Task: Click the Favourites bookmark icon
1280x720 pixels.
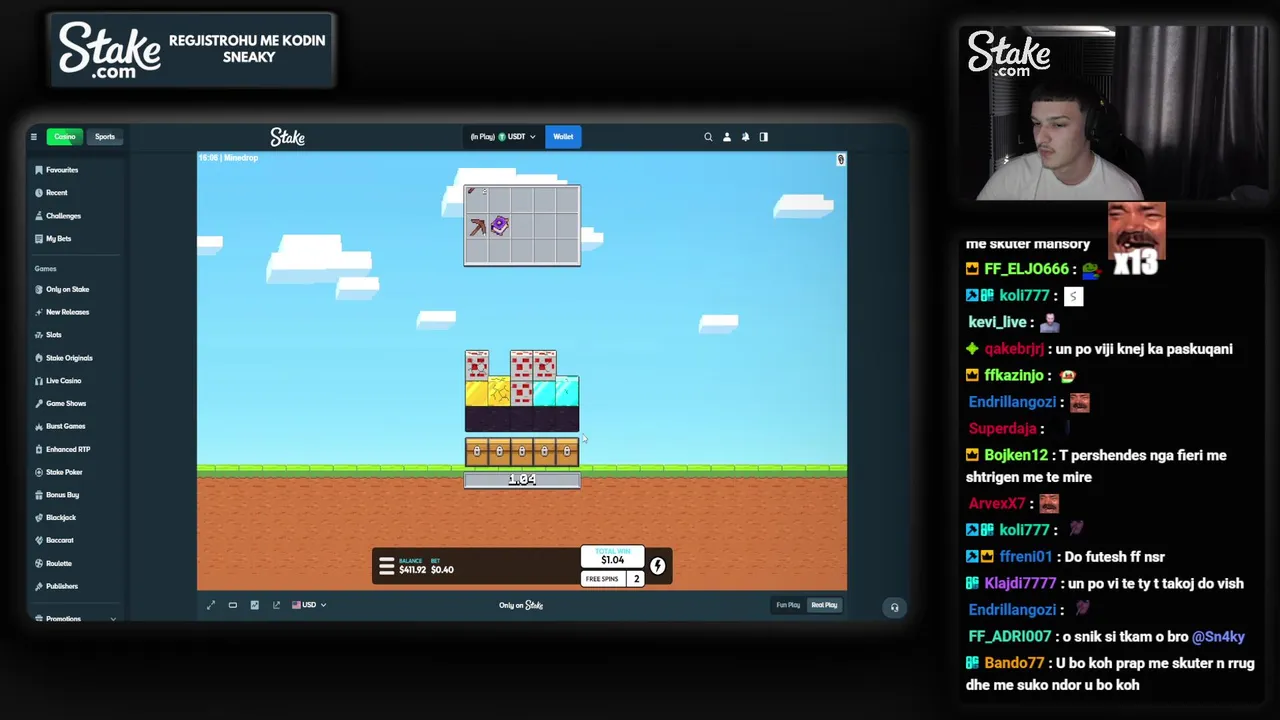Action: click(x=39, y=170)
